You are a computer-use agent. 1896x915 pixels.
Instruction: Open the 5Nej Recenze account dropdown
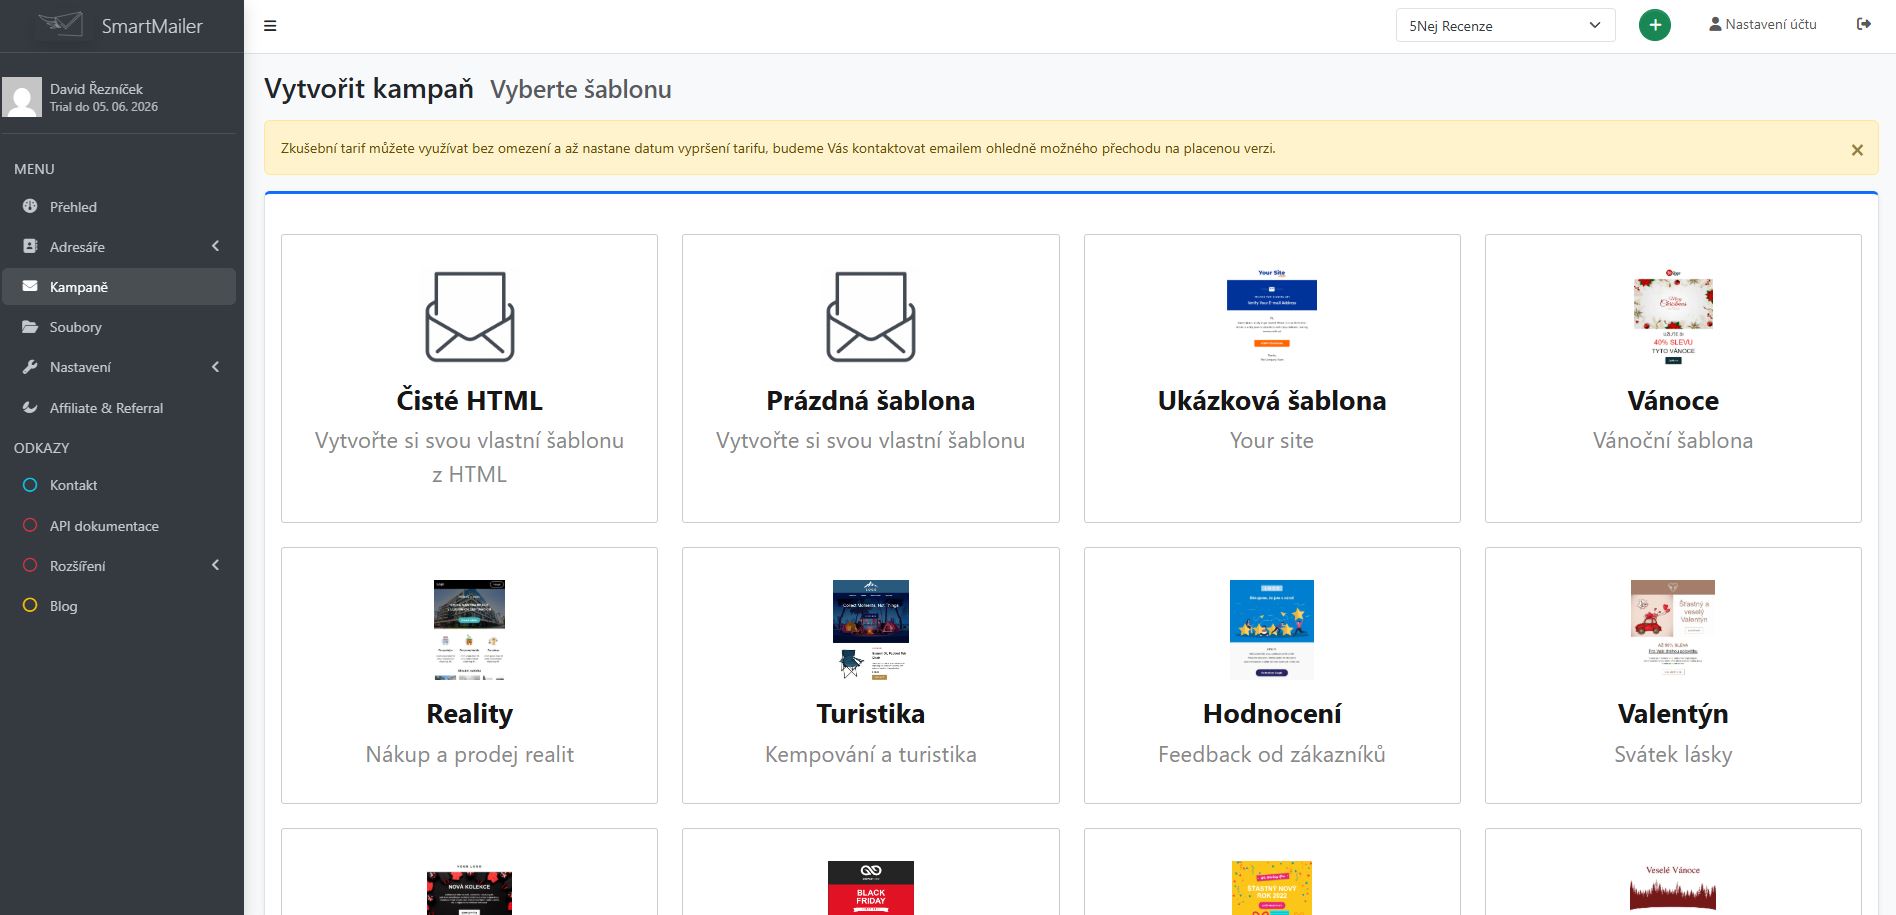click(x=1505, y=26)
